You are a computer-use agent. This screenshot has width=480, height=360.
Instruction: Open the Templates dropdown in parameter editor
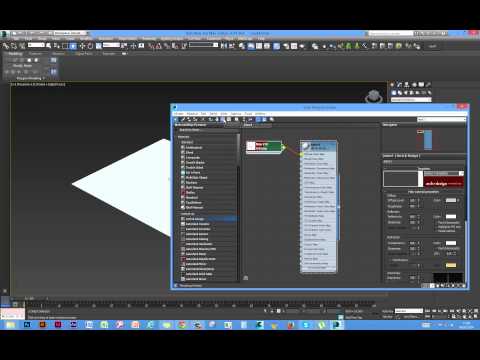click(x=443, y=173)
